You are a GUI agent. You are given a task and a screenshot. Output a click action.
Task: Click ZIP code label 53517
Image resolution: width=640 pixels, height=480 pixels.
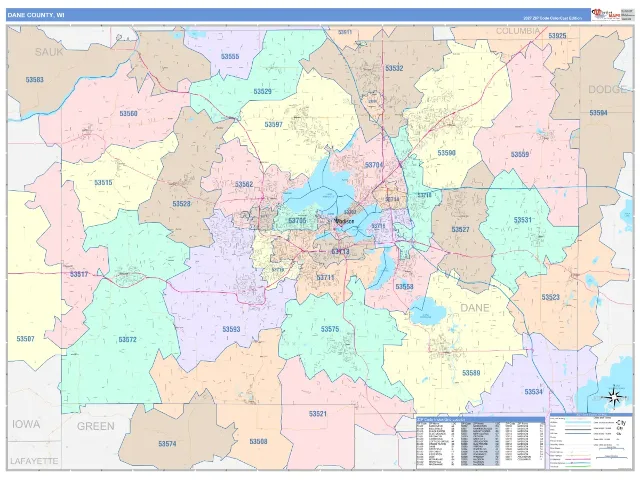(x=79, y=274)
